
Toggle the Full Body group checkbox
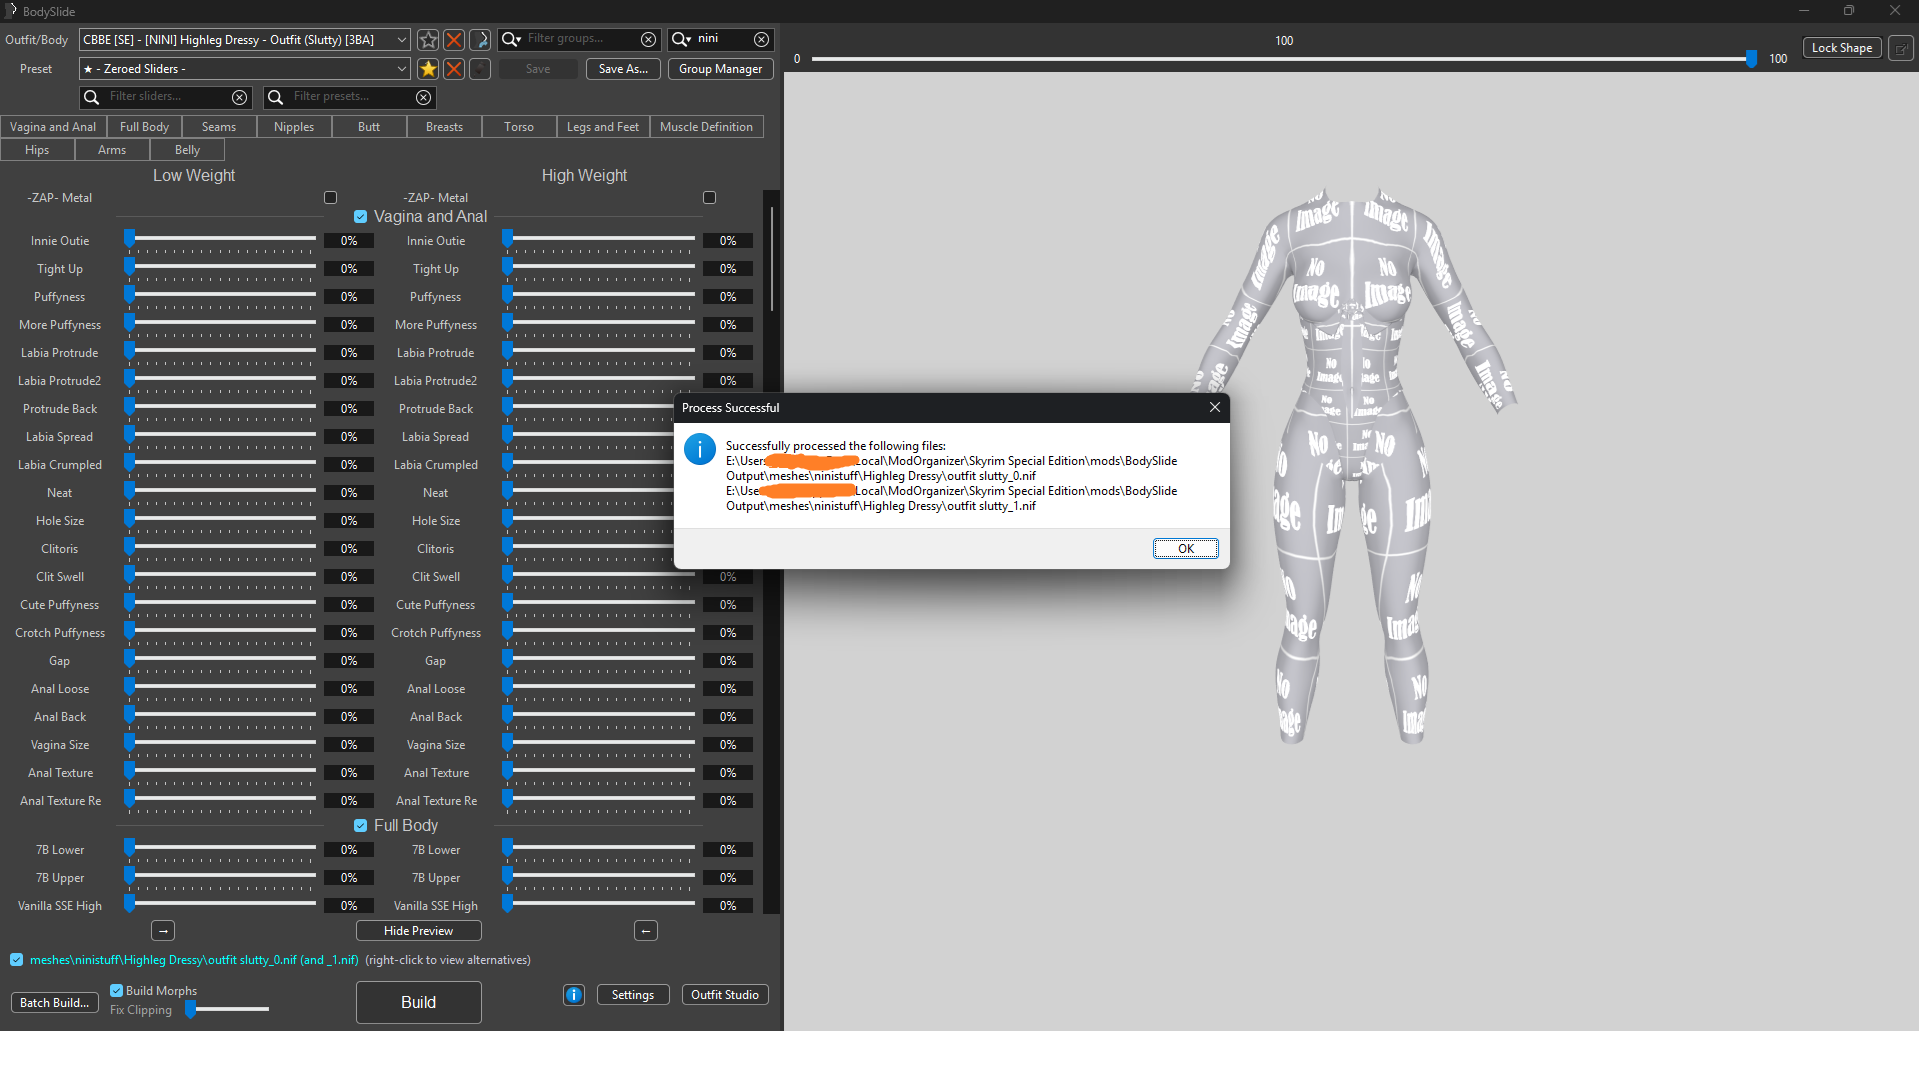[x=361, y=826]
